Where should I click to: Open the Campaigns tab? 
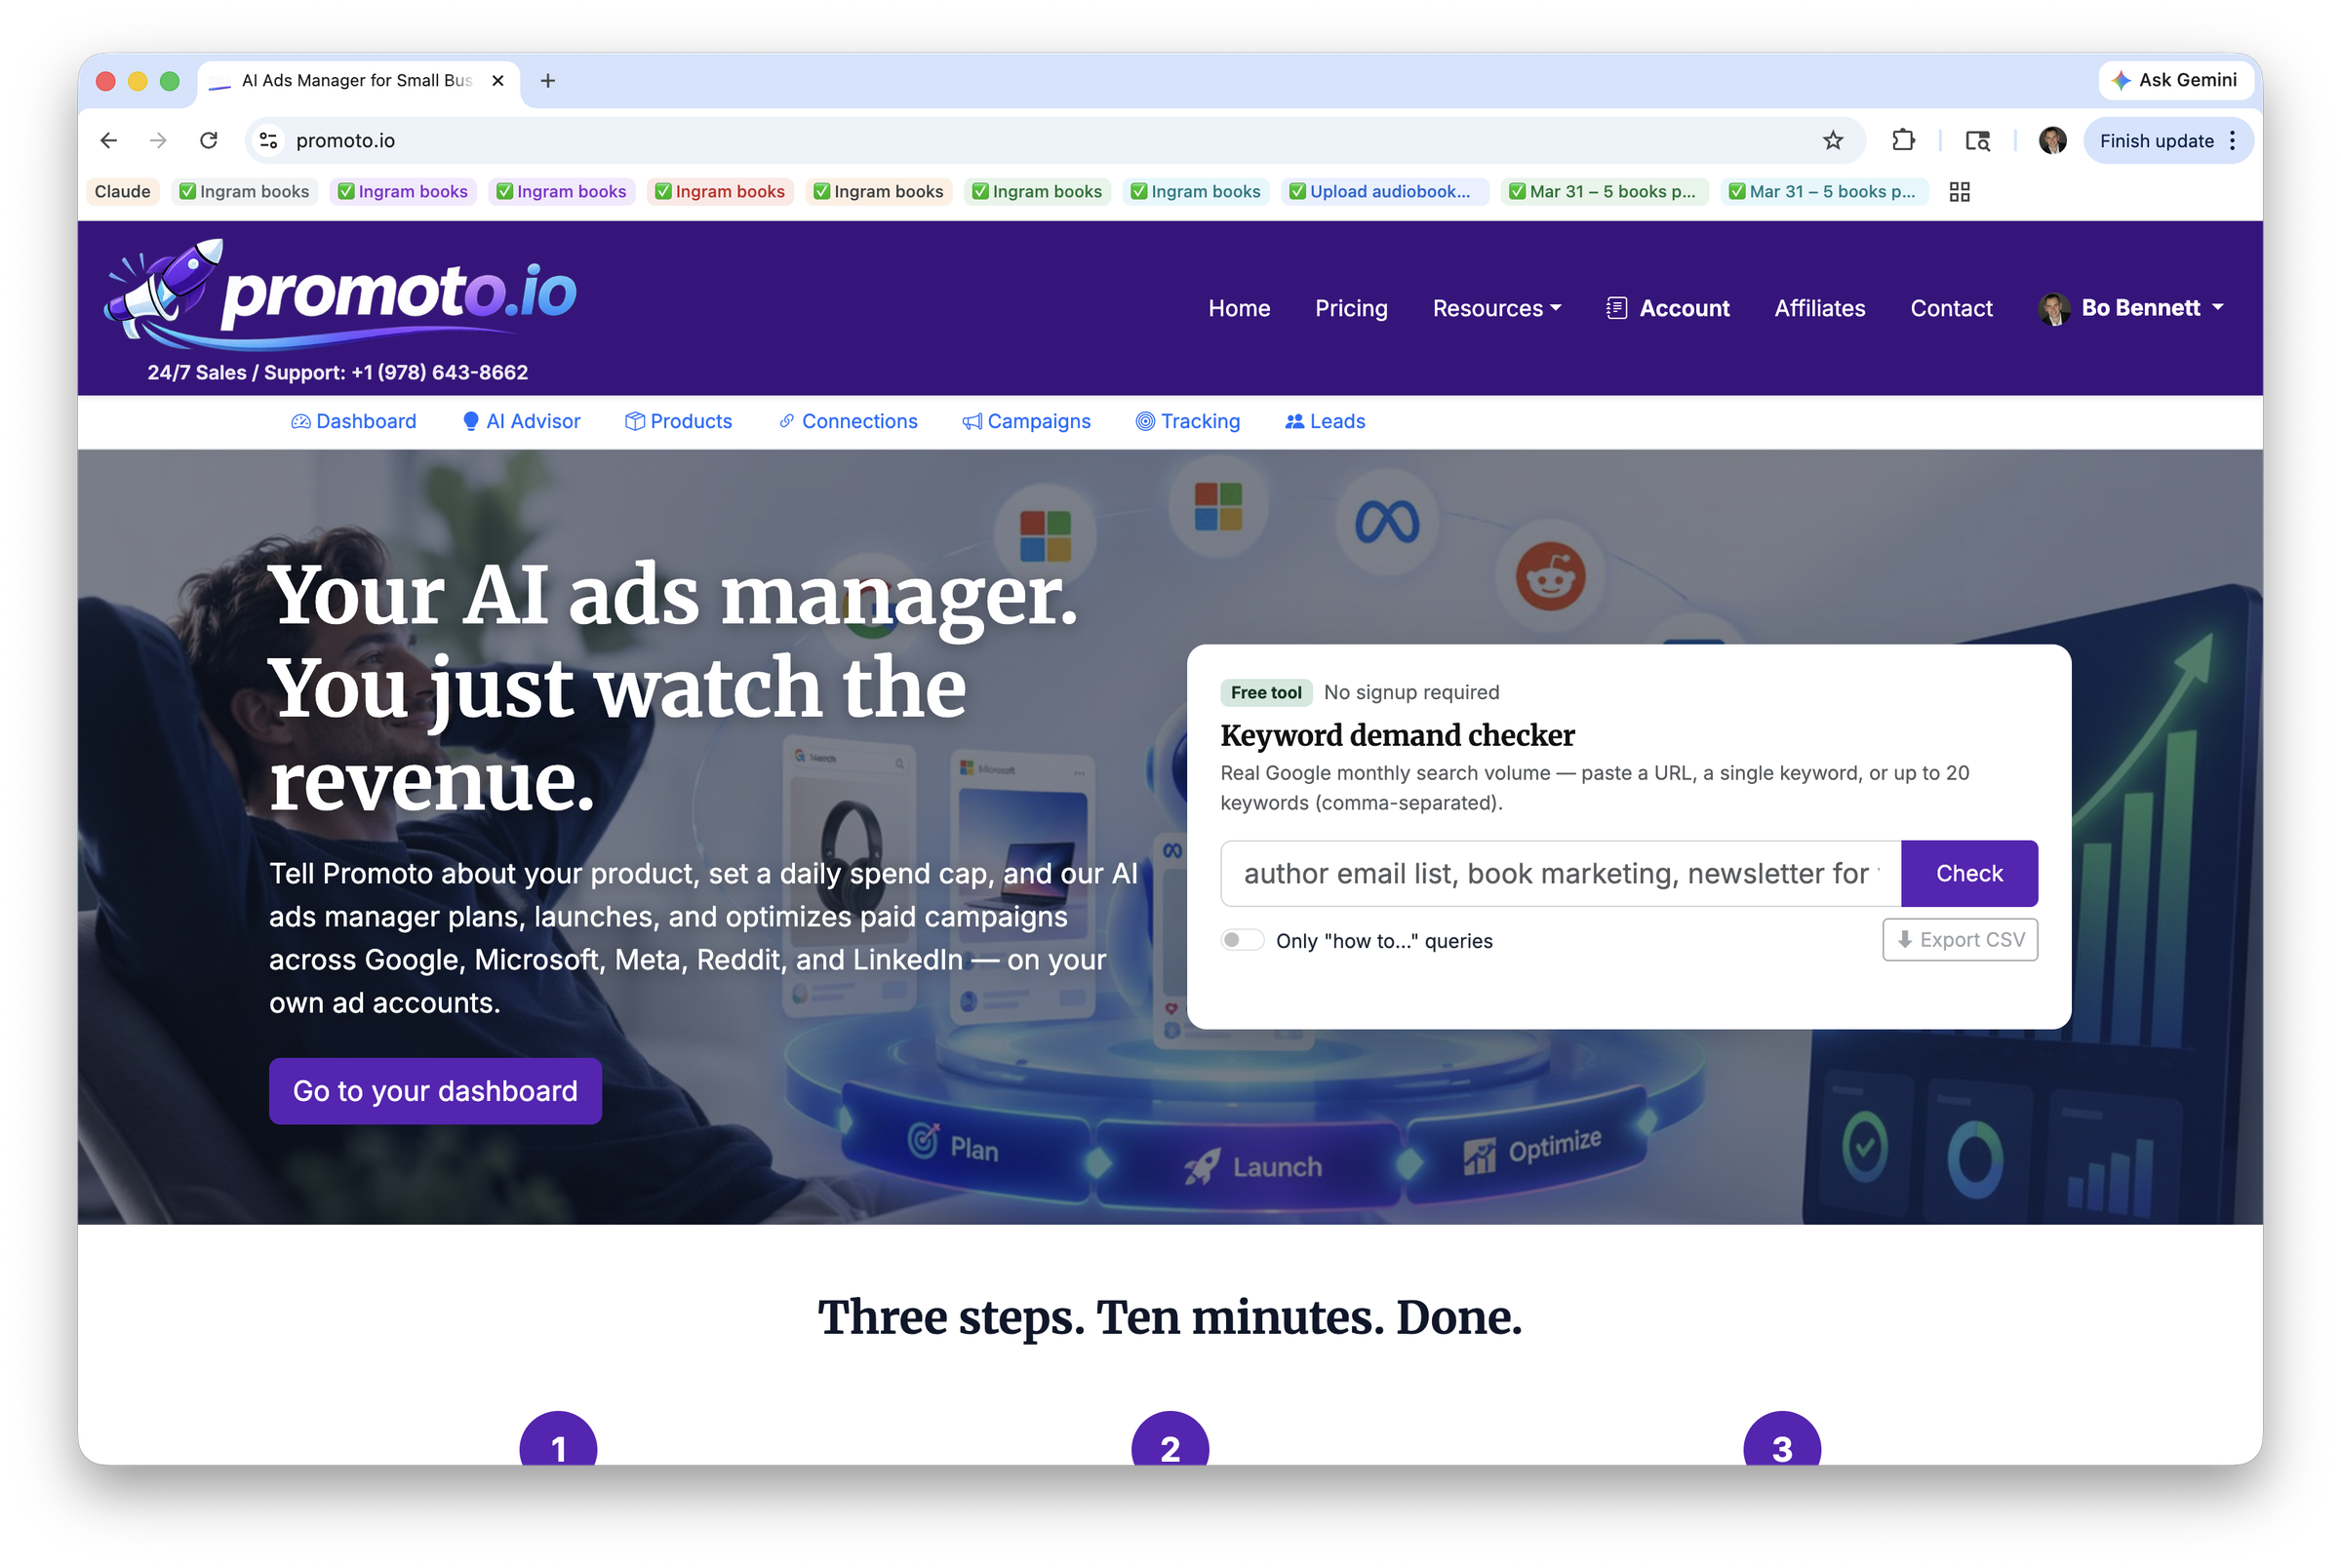click(1026, 422)
